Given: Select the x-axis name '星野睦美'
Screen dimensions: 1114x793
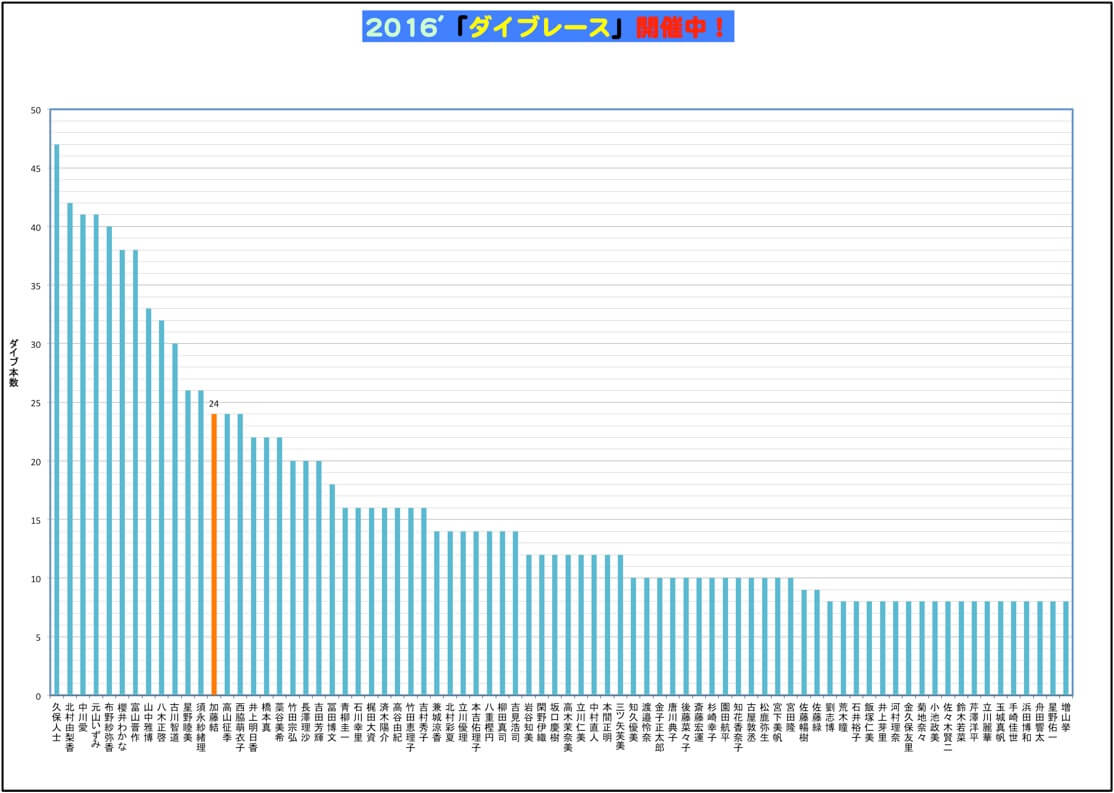Looking at the screenshot, I should pos(188,721).
